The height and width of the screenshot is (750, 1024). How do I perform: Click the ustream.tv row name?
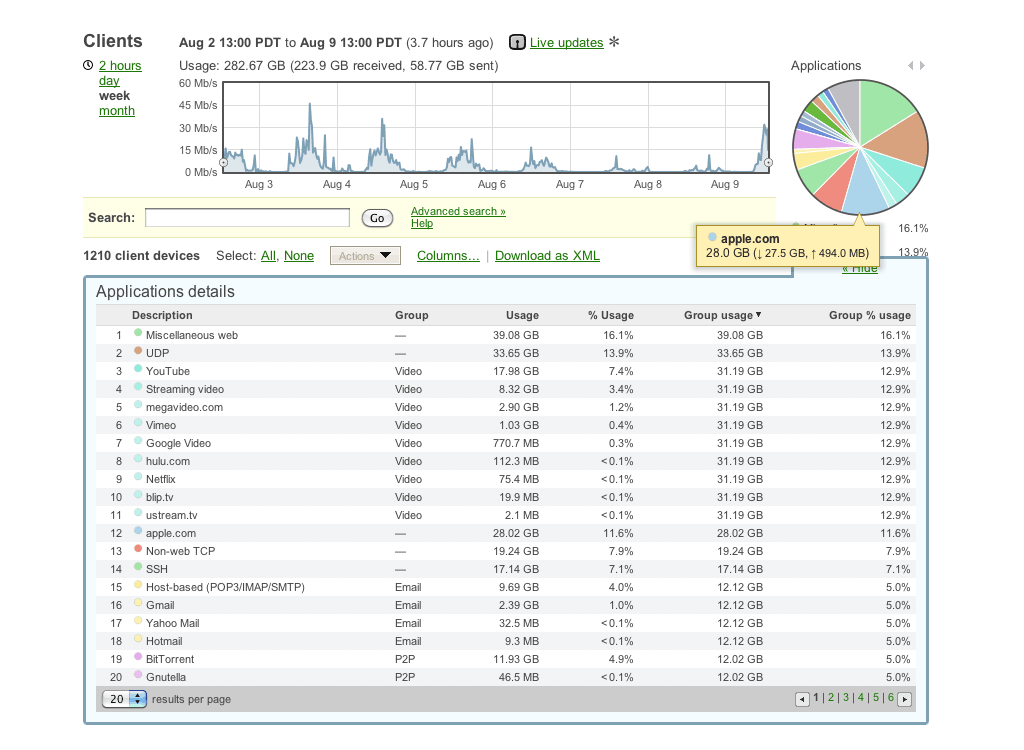point(171,515)
